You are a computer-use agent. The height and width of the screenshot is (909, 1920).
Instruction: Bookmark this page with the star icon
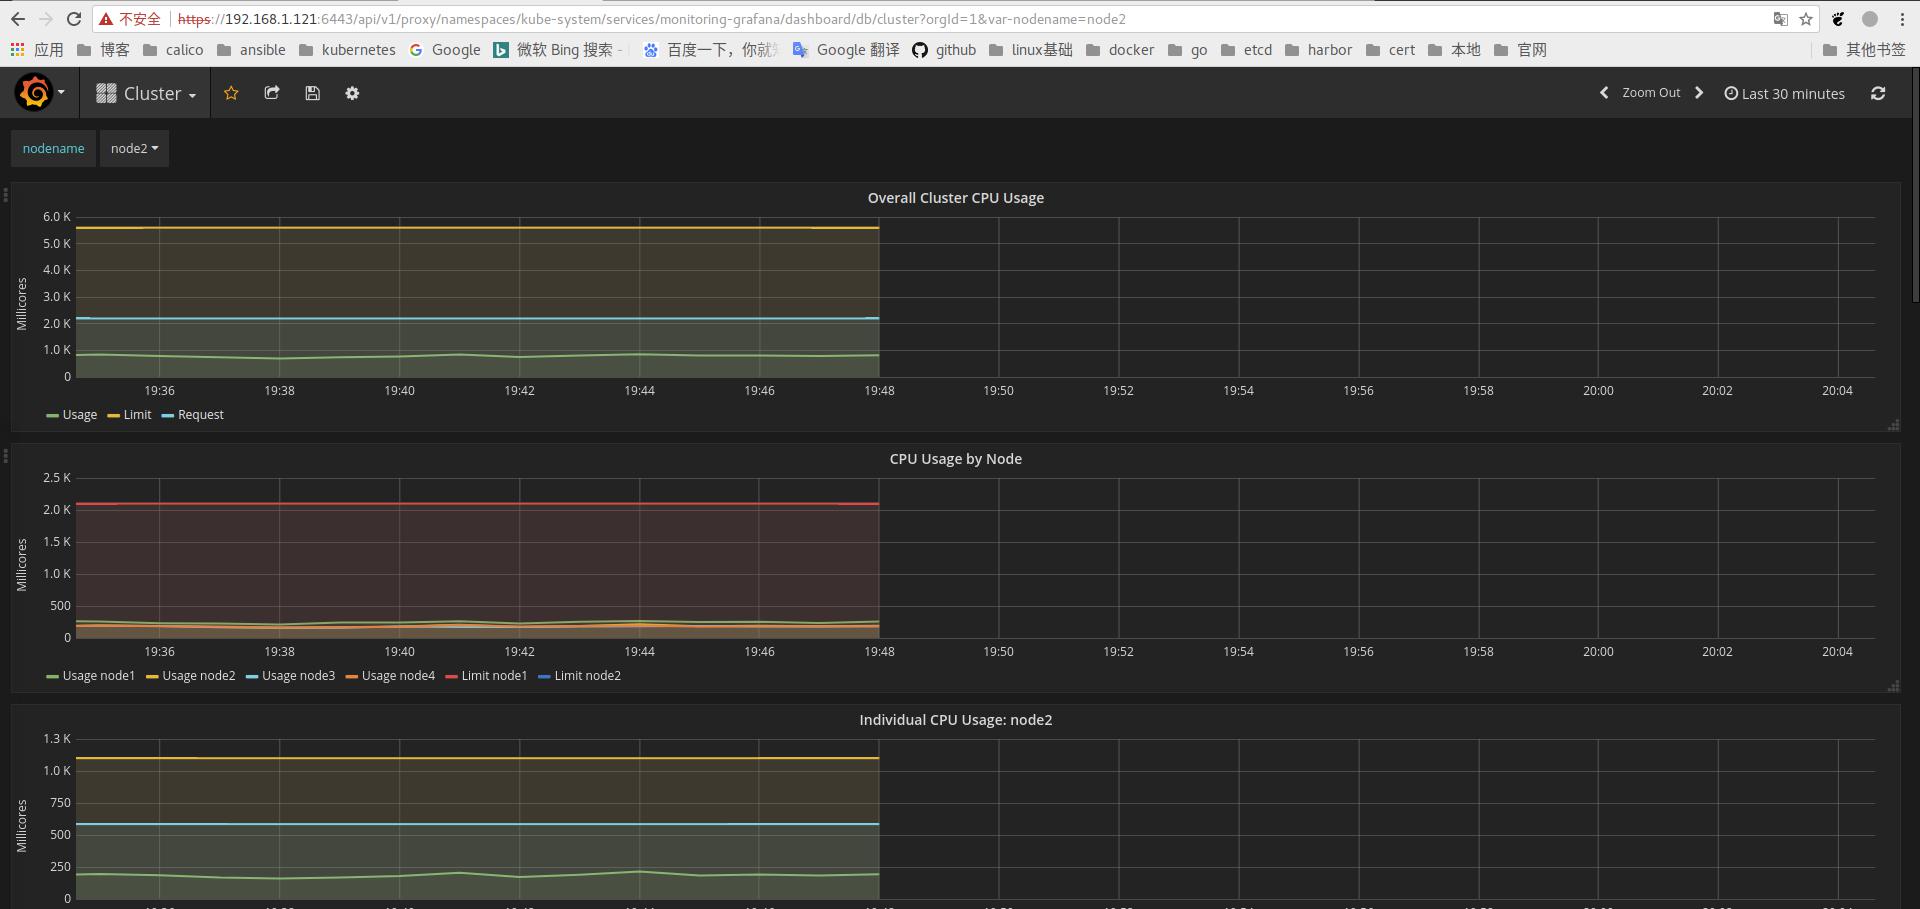tap(1806, 19)
